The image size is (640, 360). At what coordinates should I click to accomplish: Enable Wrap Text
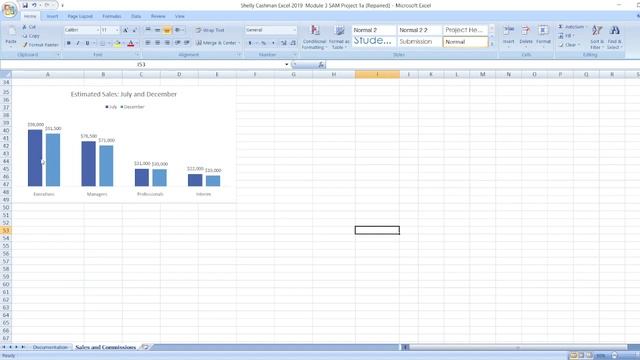point(210,30)
